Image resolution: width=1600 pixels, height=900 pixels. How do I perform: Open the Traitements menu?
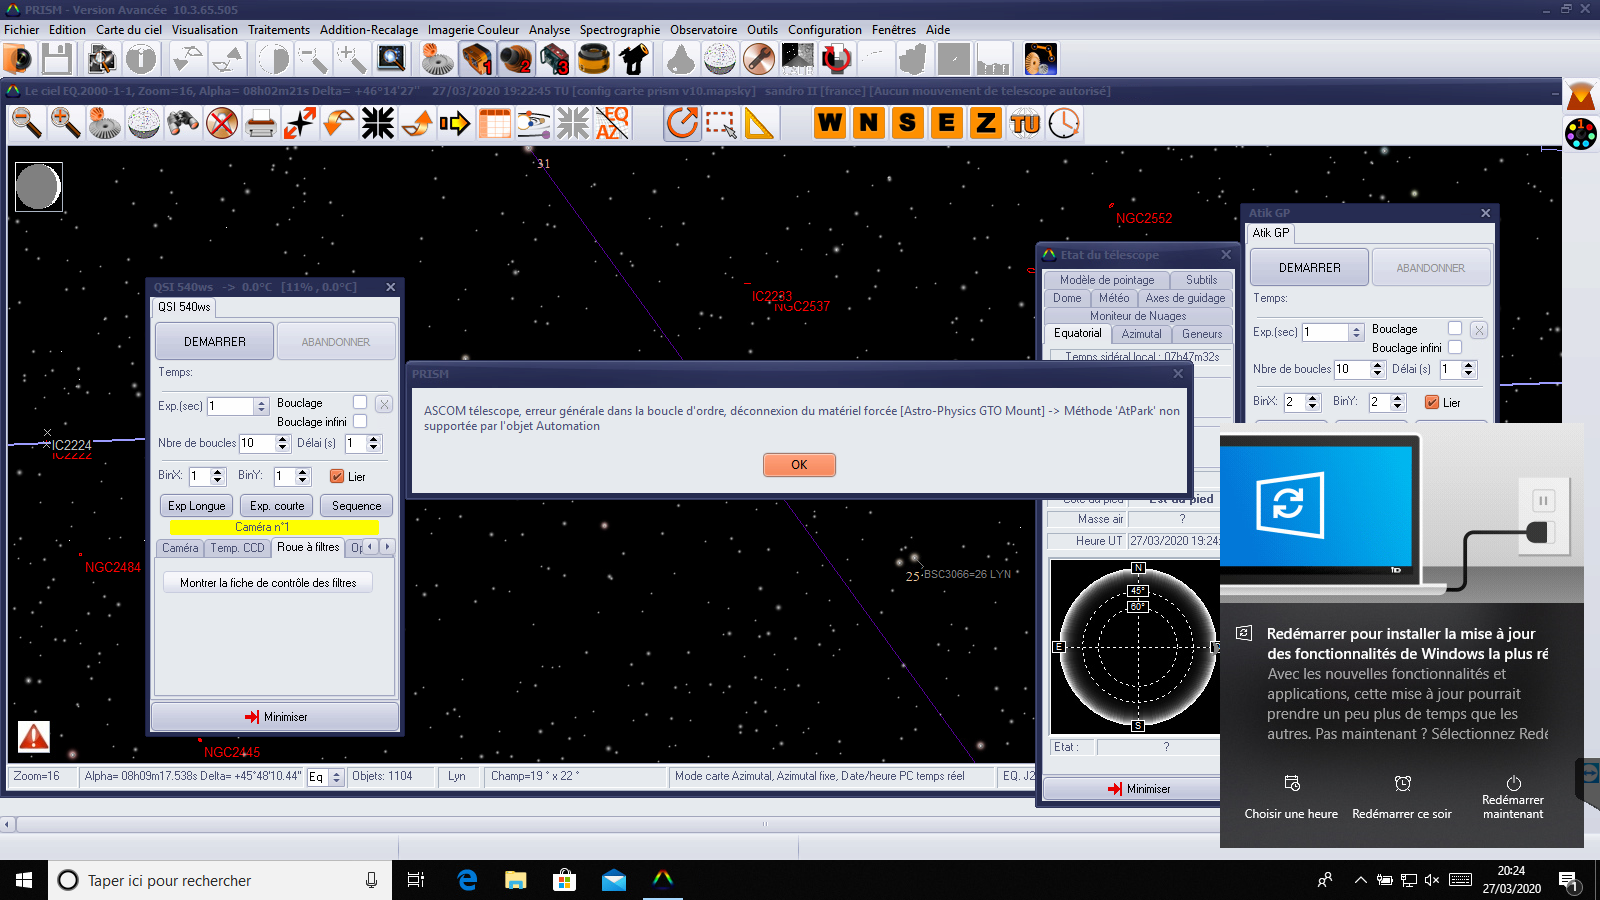click(x=279, y=29)
